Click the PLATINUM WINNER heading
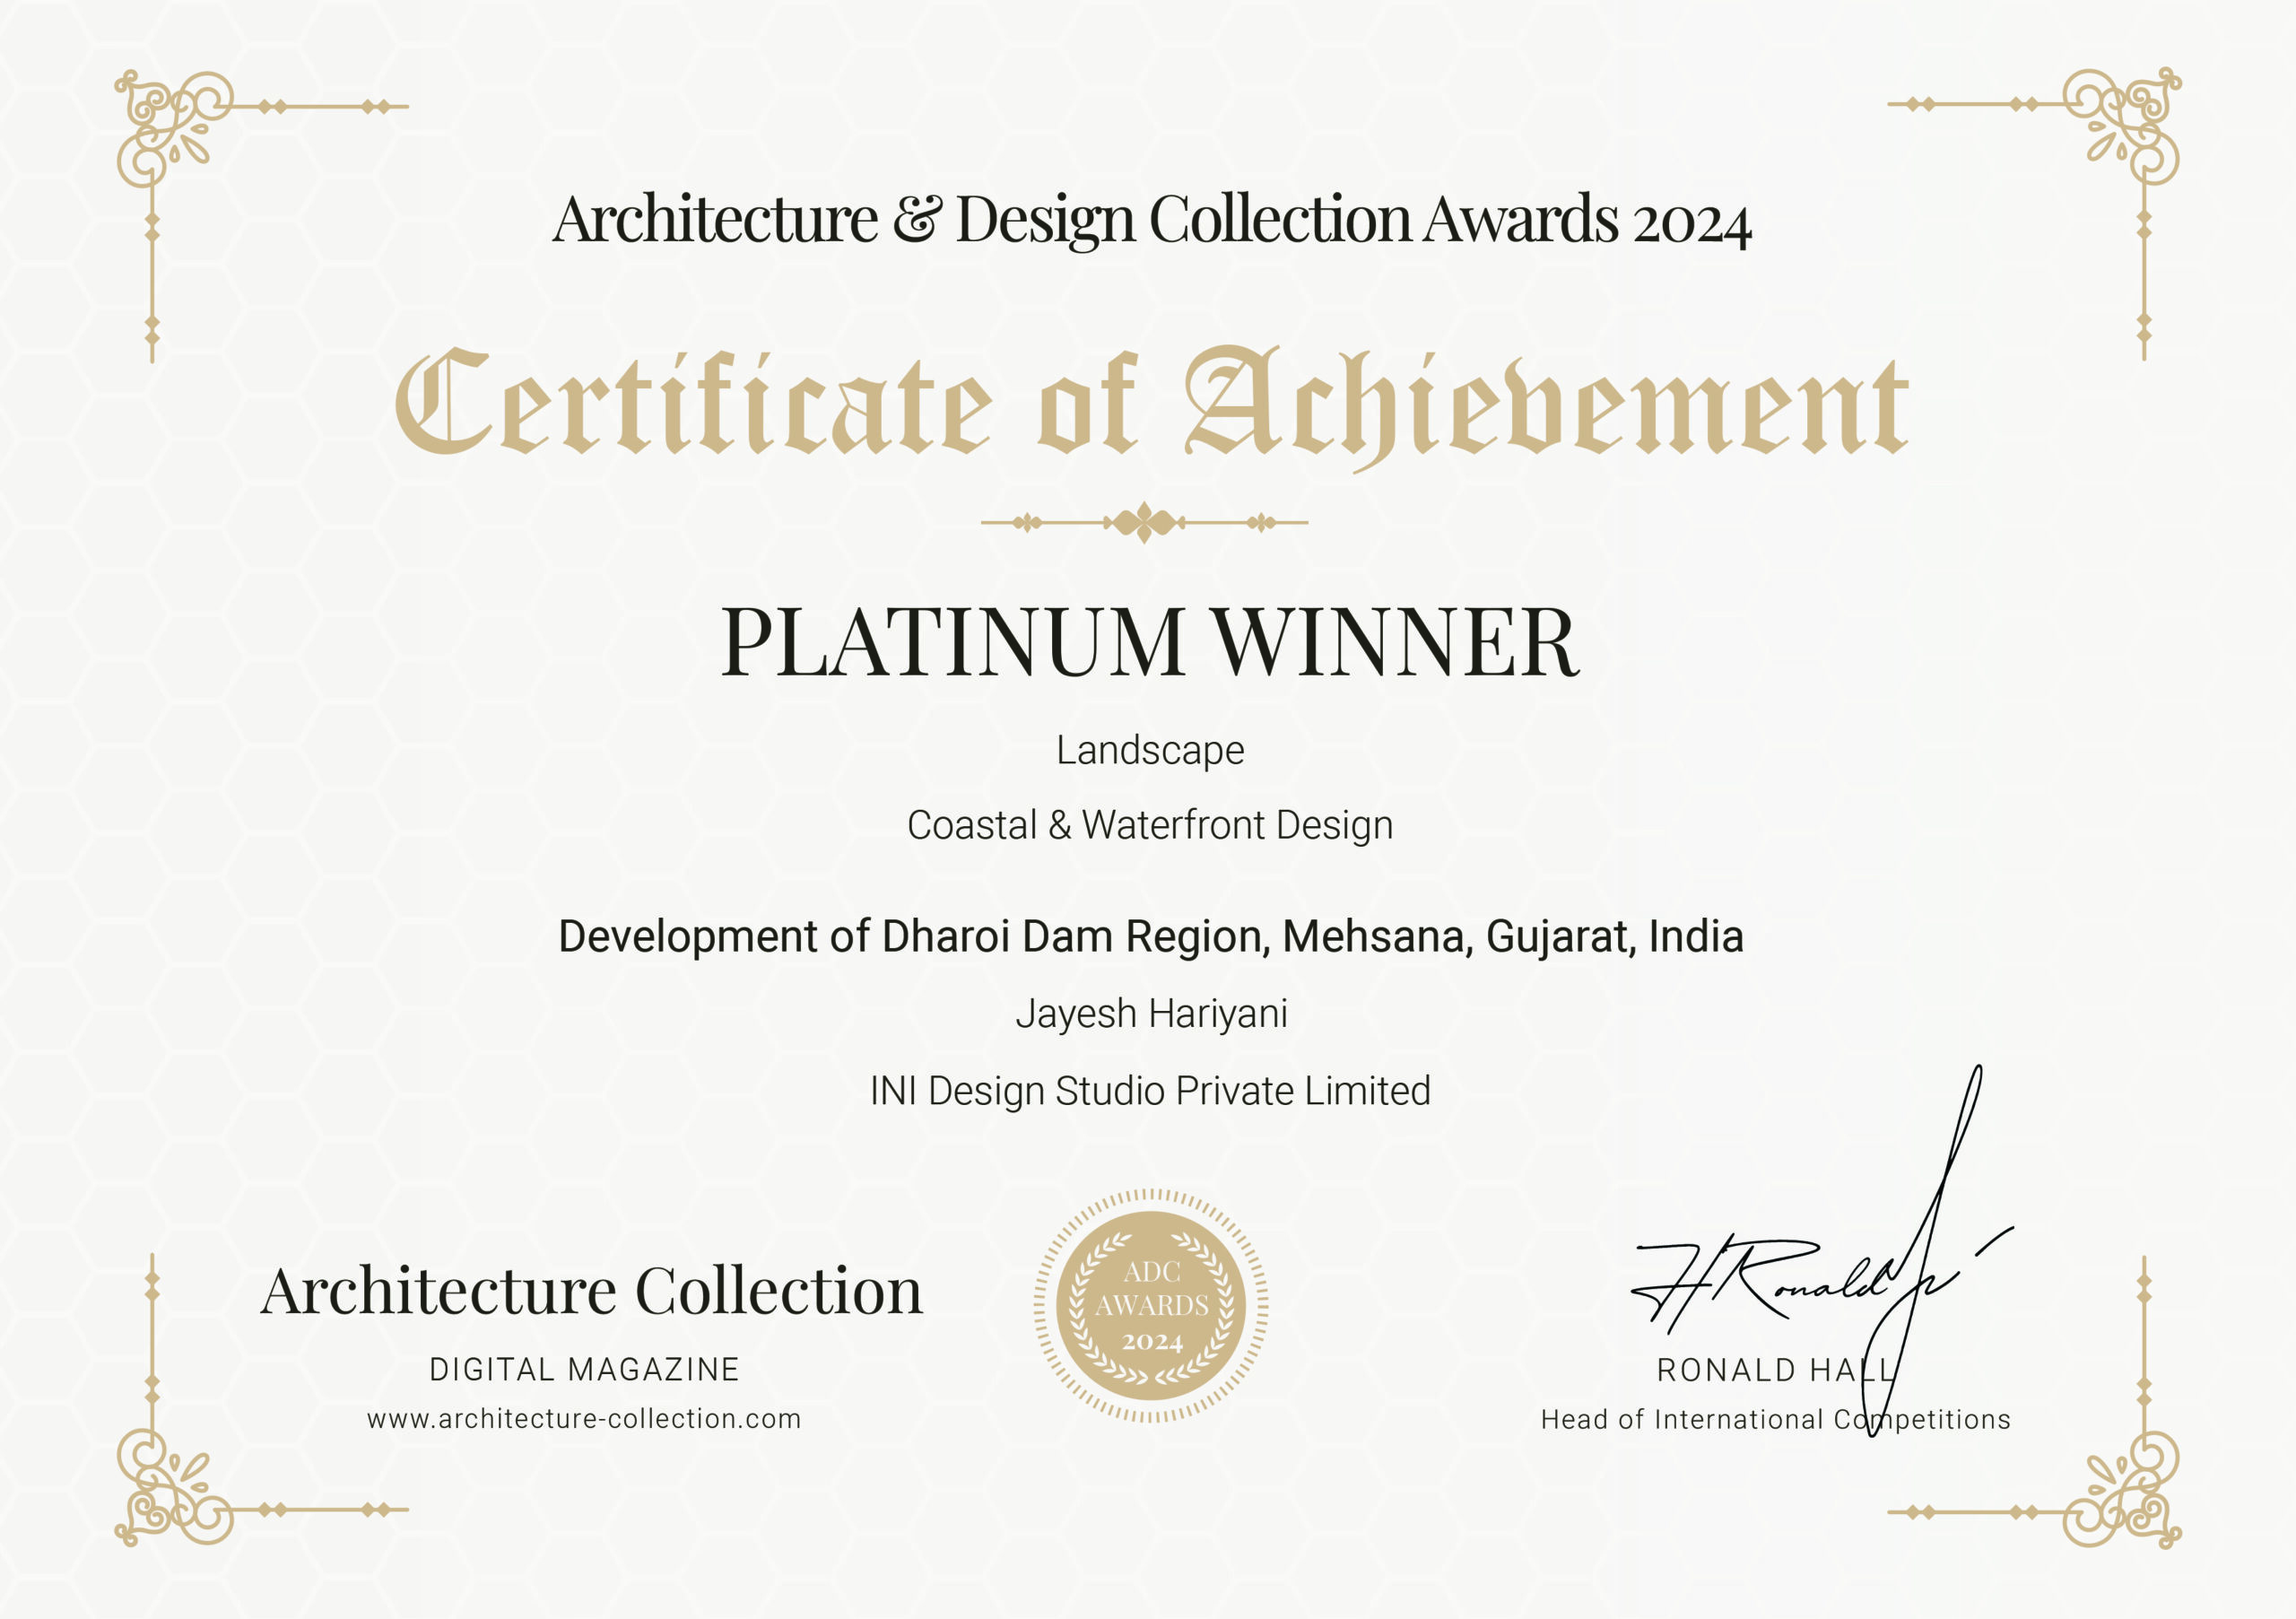The height and width of the screenshot is (1619, 2296). (1150, 642)
